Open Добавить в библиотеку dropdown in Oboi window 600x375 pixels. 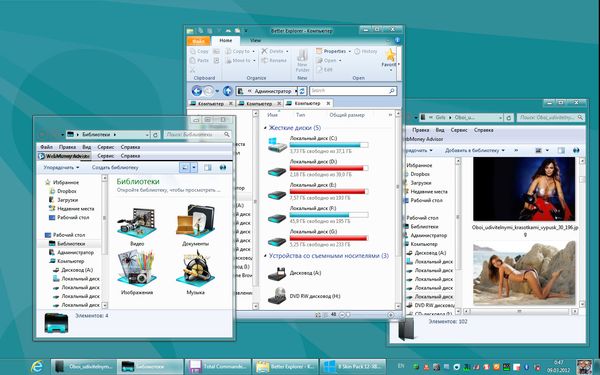(x=475, y=150)
